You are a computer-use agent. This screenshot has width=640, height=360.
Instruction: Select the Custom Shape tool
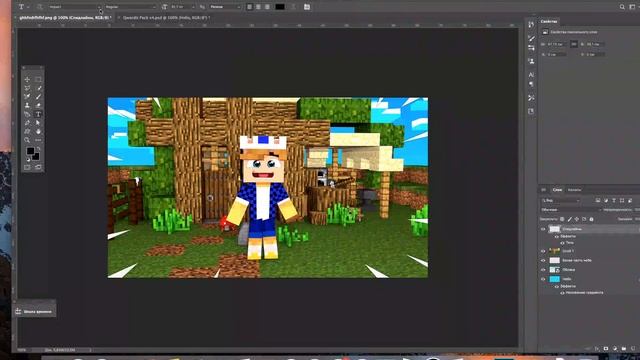click(27, 131)
